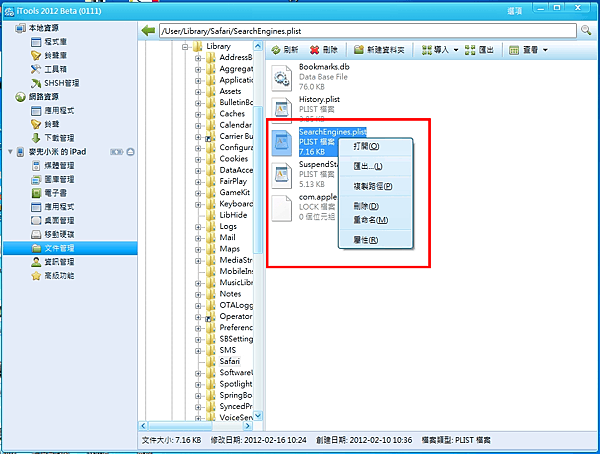This screenshot has height=454, width=600.
Task: Click the import icon in toolbar
Action: (427, 50)
